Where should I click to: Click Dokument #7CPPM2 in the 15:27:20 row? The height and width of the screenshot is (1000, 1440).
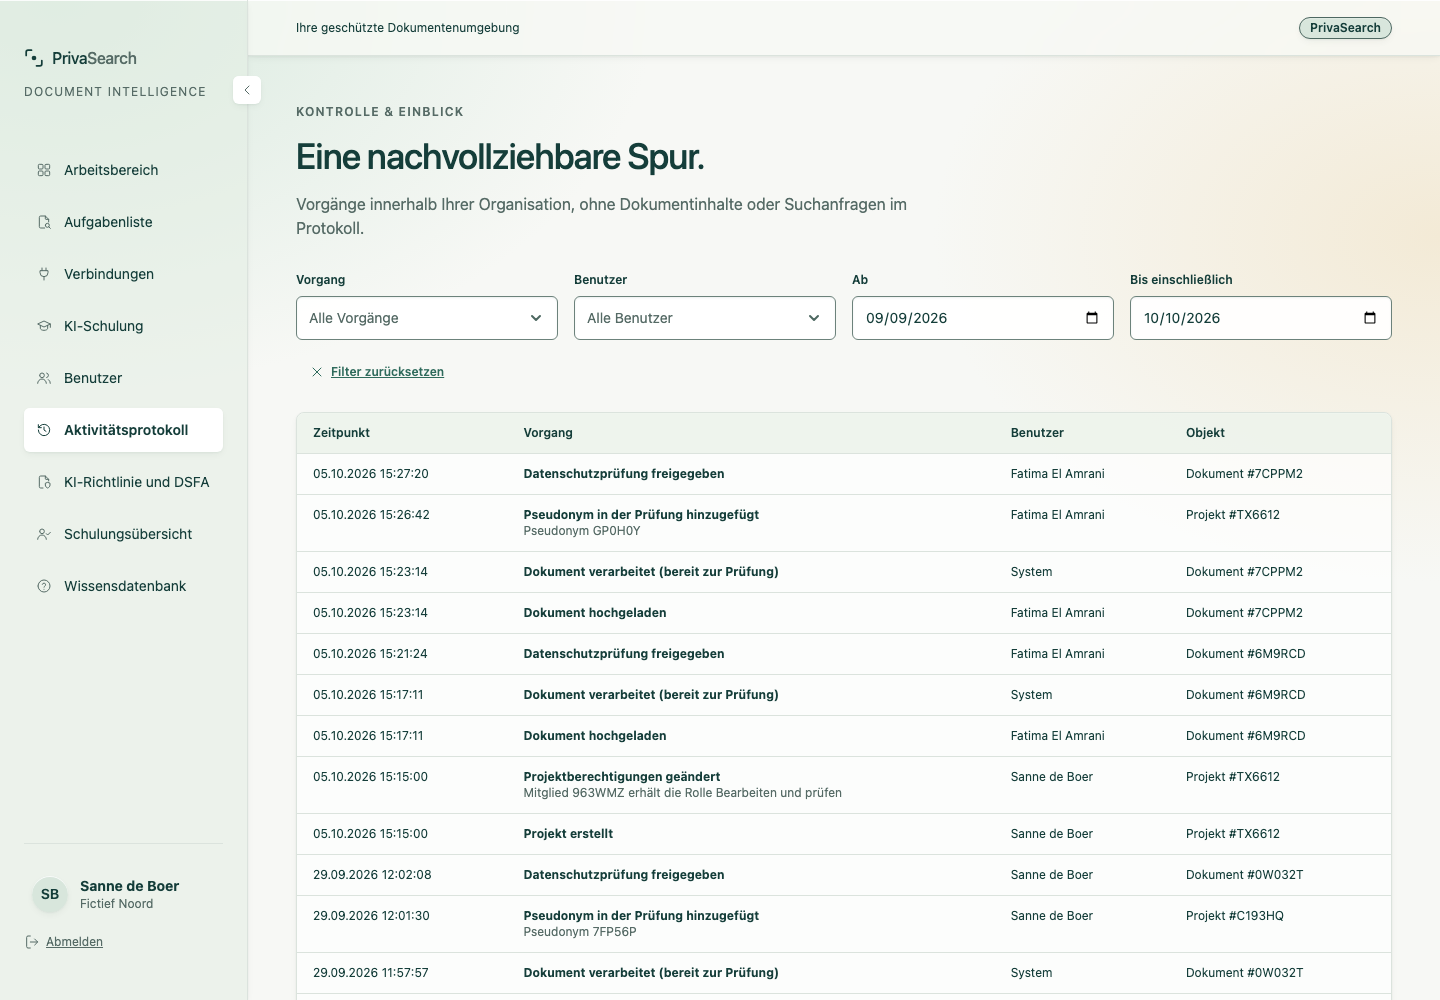(x=1244, y=474)
